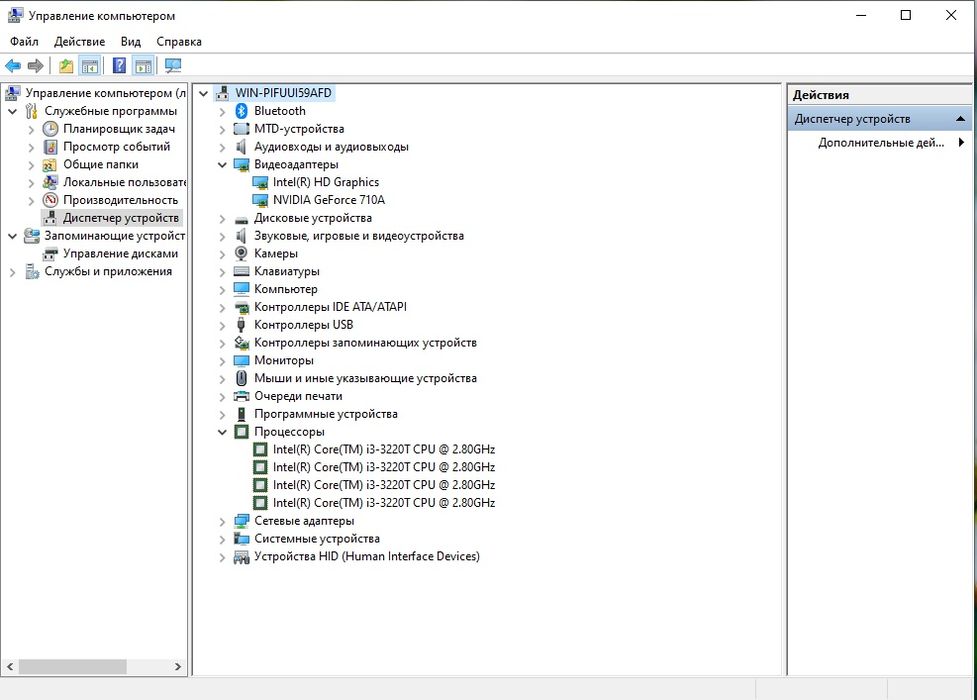Viewport: 977px width, 700px height.
Task: Expand the Контроллеры IDE ATA/ATAPI category
Action: click(x=222, y=308)
